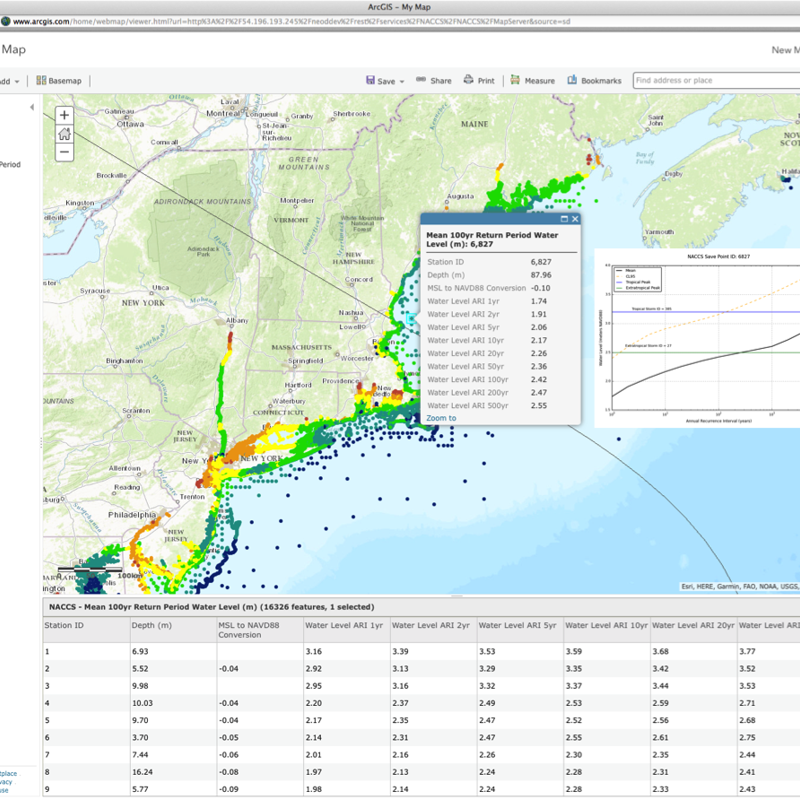Screen dimensions: 800x800
Task: Click the Zoom to link in popup
Action: click(441, 418)
